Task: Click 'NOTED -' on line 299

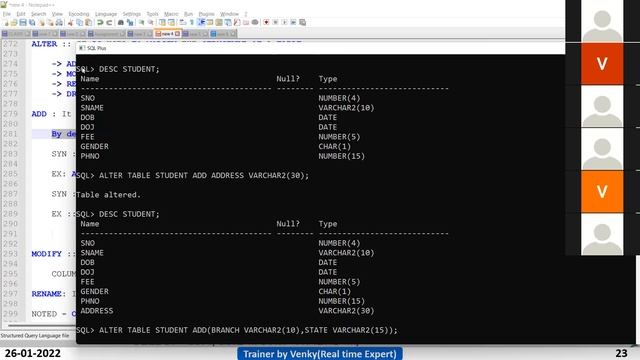Action: click(49, 314)
